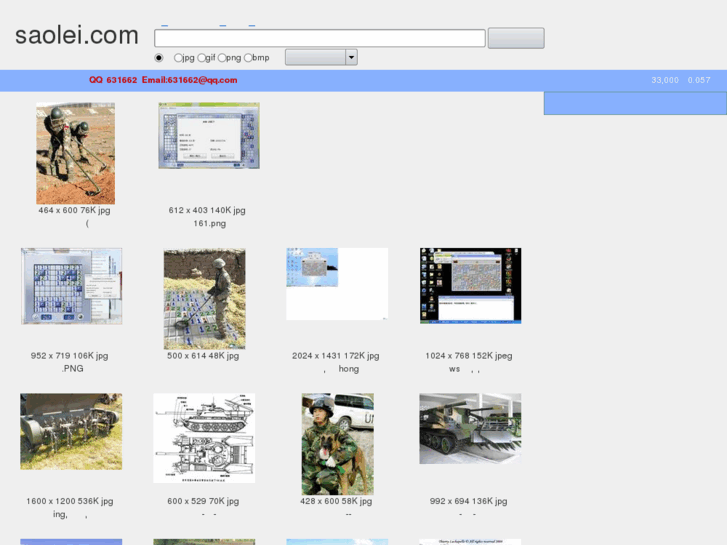The image size is (727, 545).
Task: Click the blank search button beside the field
Action: pos(516,38)
